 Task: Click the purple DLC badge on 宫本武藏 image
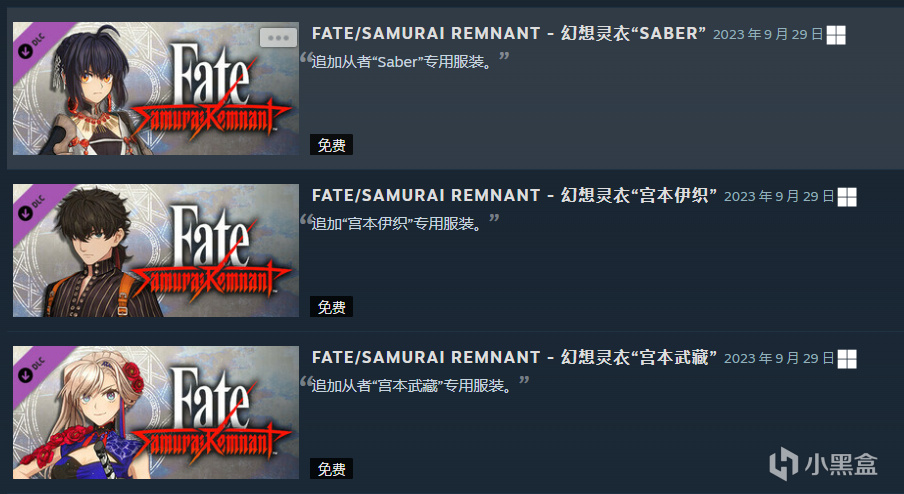[x=35, y=368]
